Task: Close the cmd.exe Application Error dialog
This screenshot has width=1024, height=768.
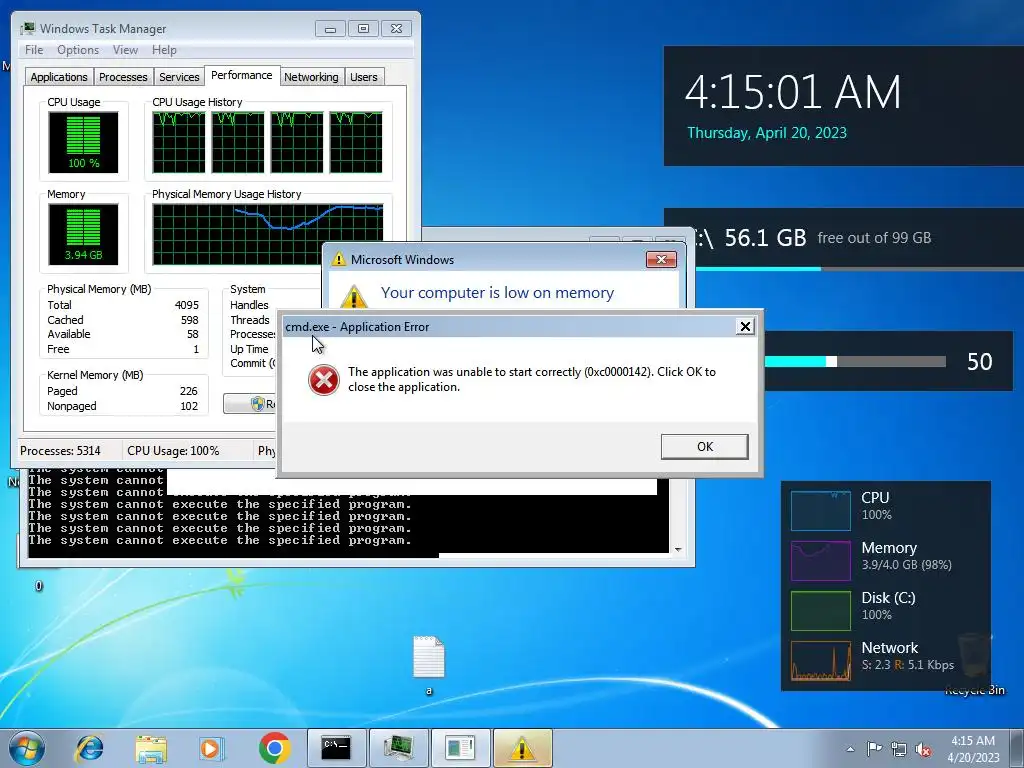Action: coord(745,327)
